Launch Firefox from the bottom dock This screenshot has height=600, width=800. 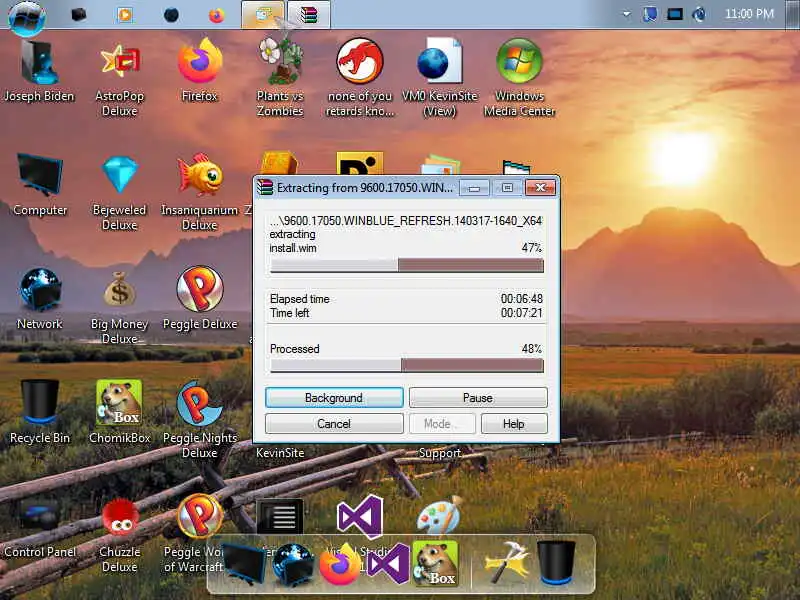click(x=340, y=564)
